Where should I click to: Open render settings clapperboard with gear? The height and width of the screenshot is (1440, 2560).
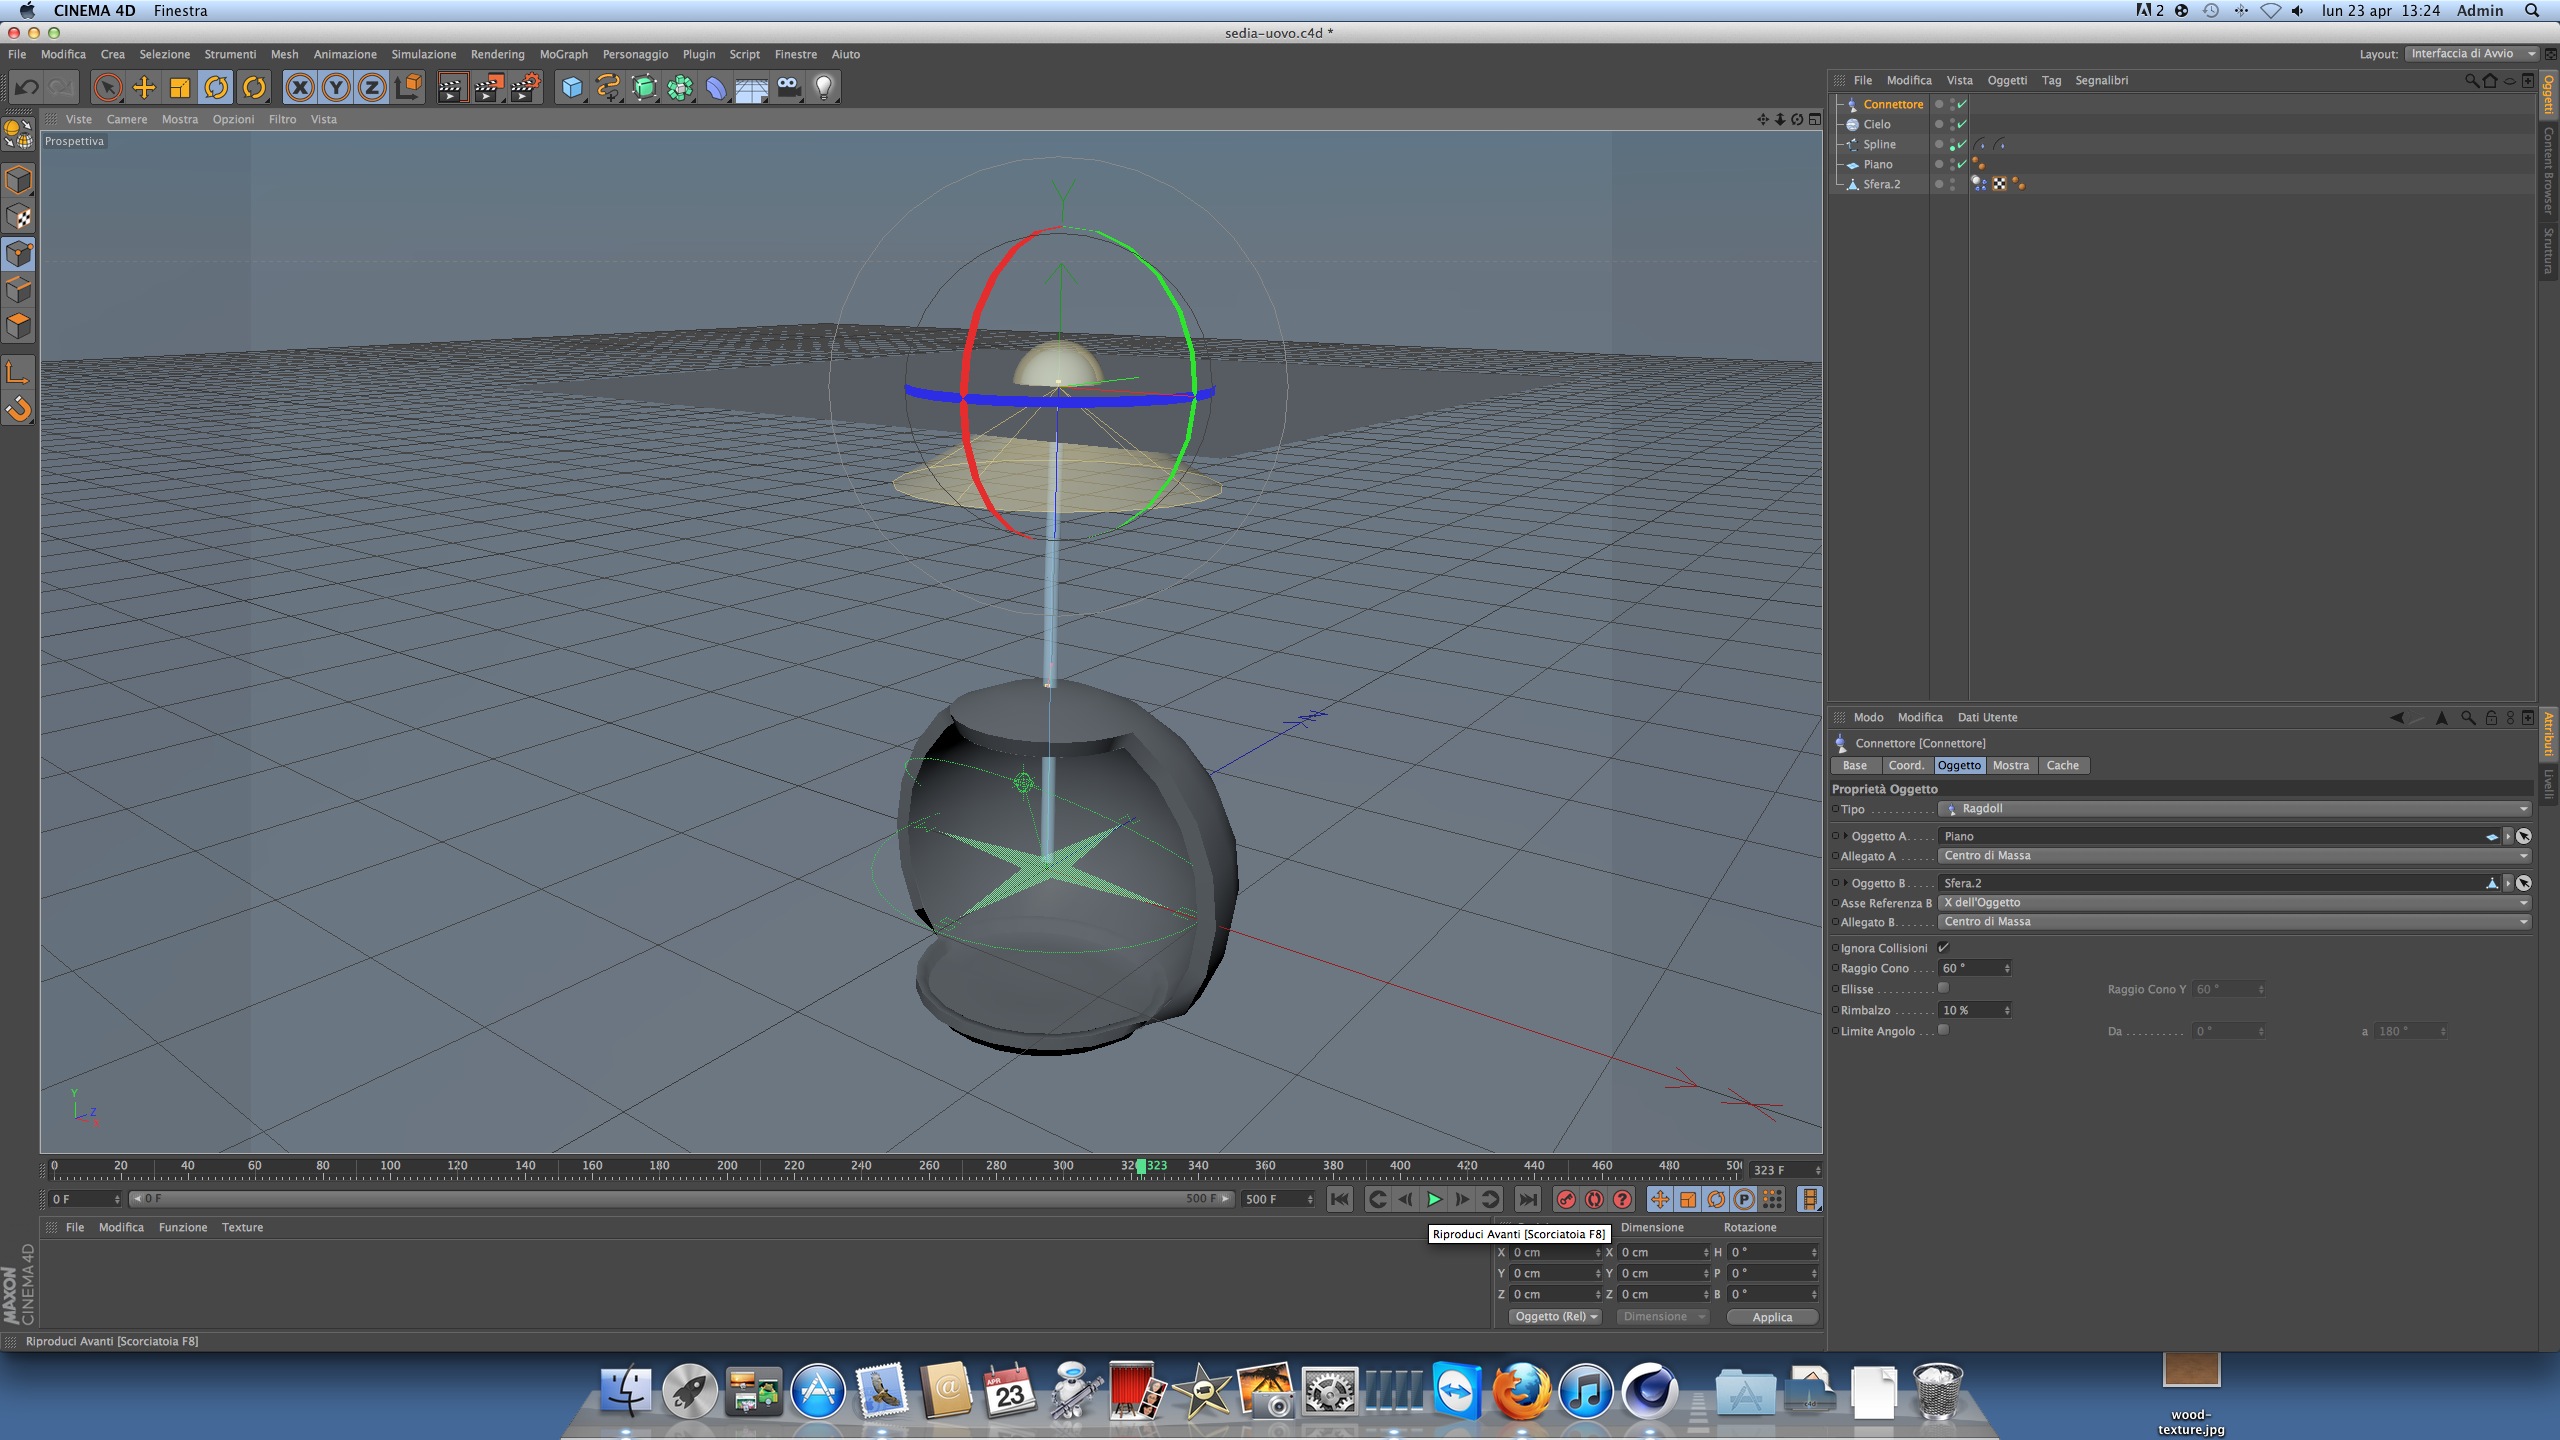[x=525, y=88]
